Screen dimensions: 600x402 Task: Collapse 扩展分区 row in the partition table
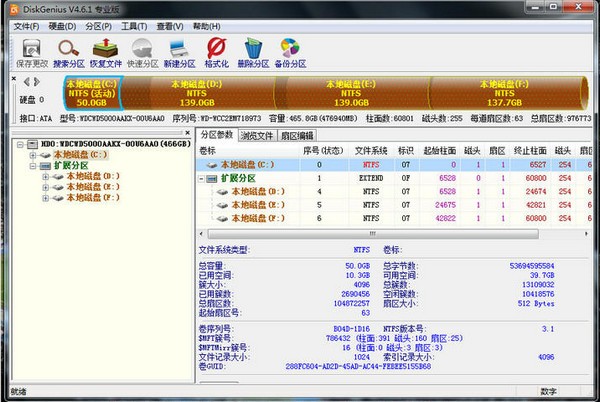coord(201,179)
